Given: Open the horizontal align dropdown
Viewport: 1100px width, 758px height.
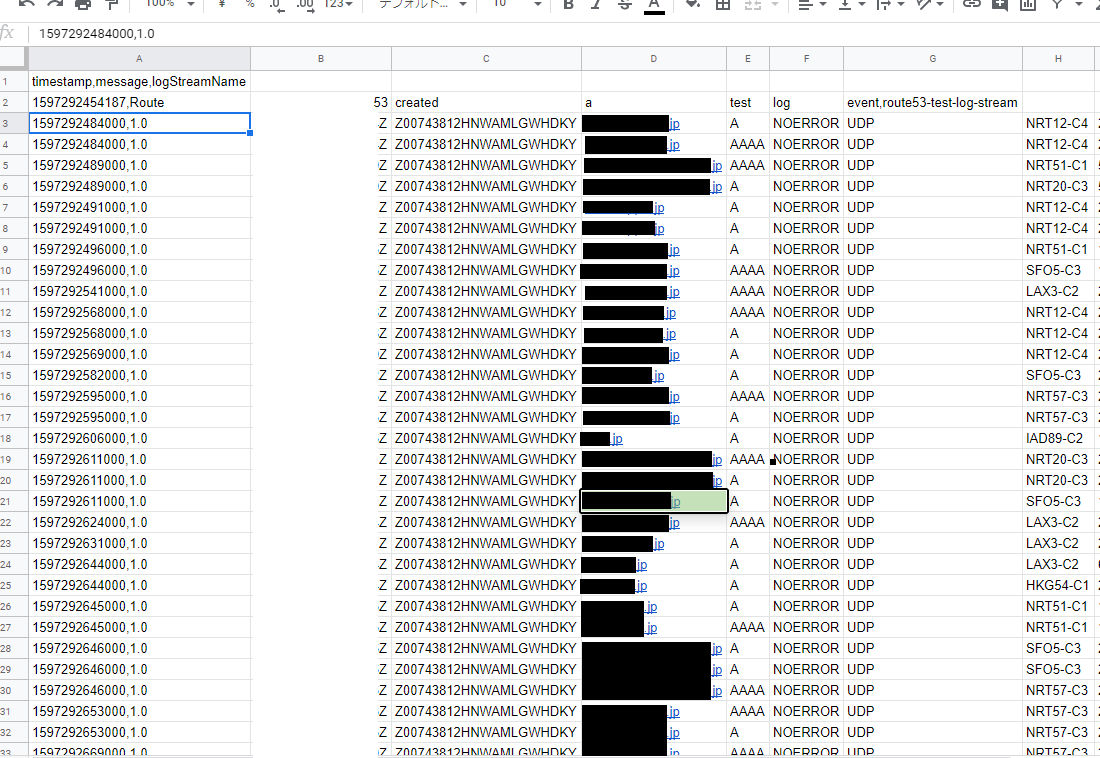Looking at the screenshot, I should [814, 4].
